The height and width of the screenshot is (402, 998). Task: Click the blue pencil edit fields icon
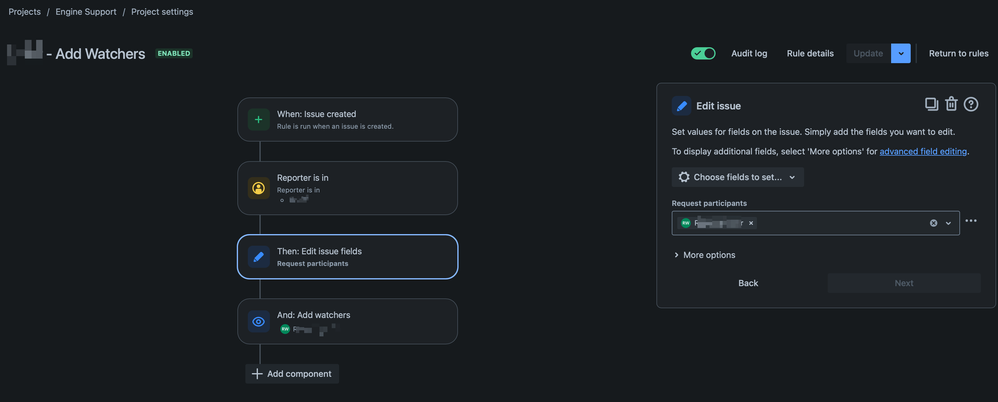pyautogui.click(x=258, y=257)
